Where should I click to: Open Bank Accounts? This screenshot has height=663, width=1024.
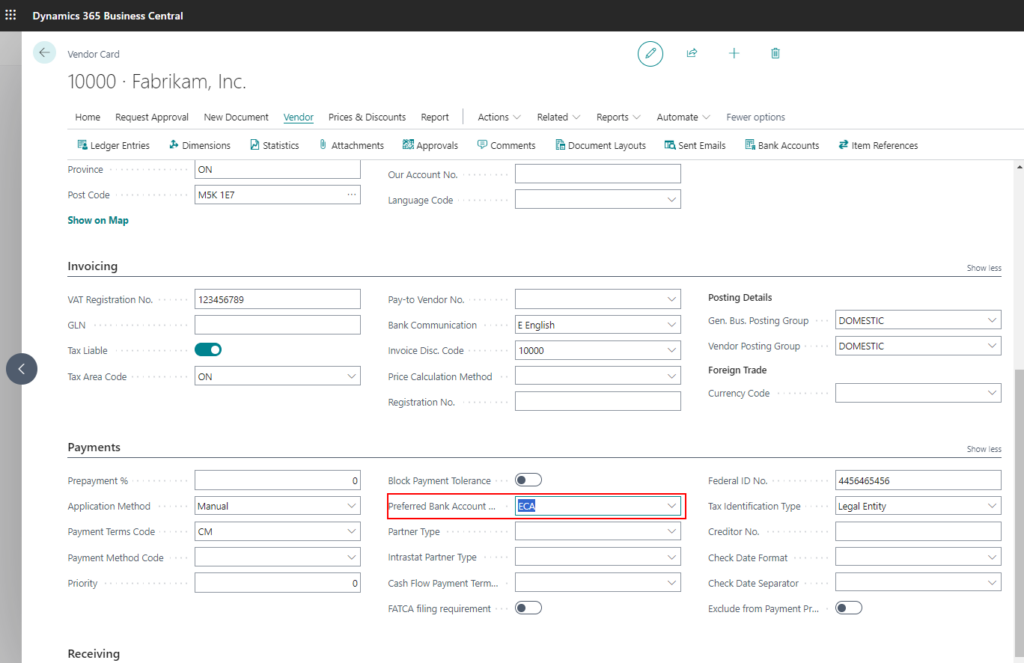coord(782,145)
